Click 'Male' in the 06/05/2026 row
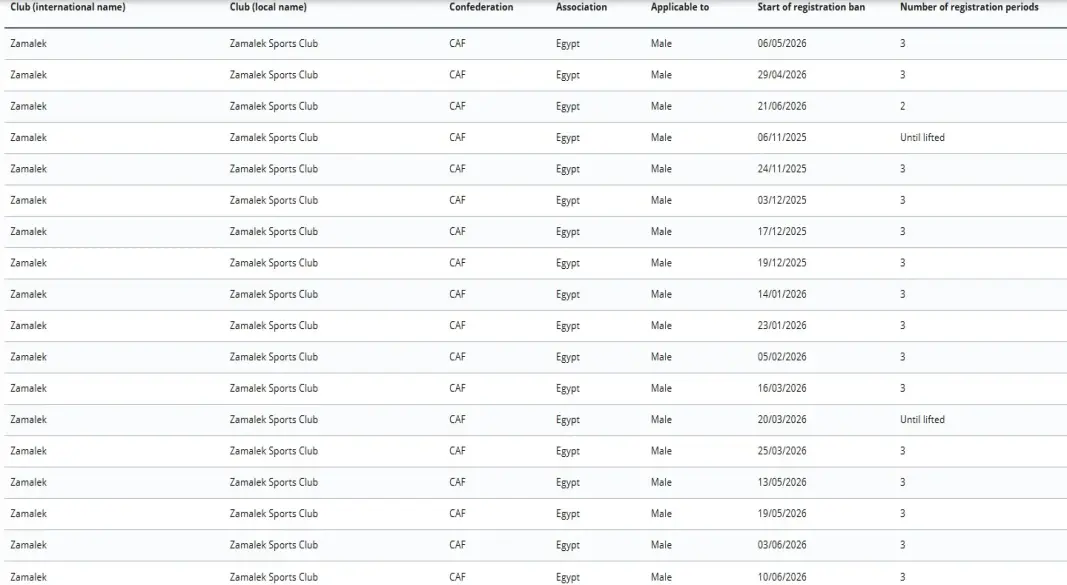The image size is (1067, 585). pos(661,44)
